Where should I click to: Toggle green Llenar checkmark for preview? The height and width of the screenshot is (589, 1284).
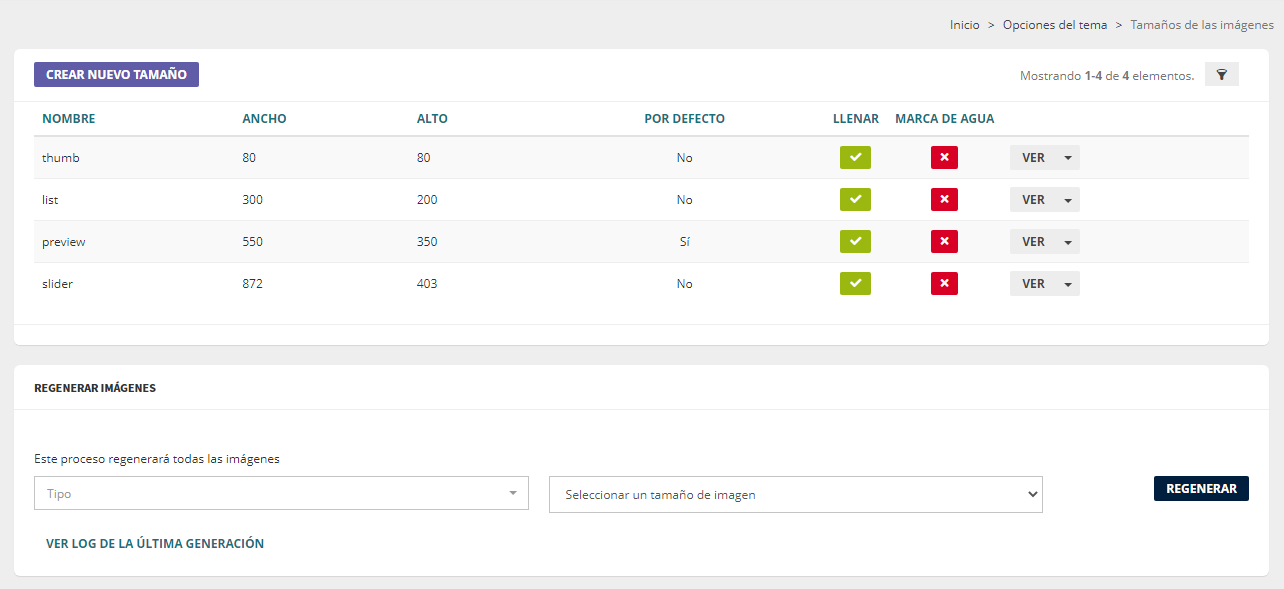(855, 242)
